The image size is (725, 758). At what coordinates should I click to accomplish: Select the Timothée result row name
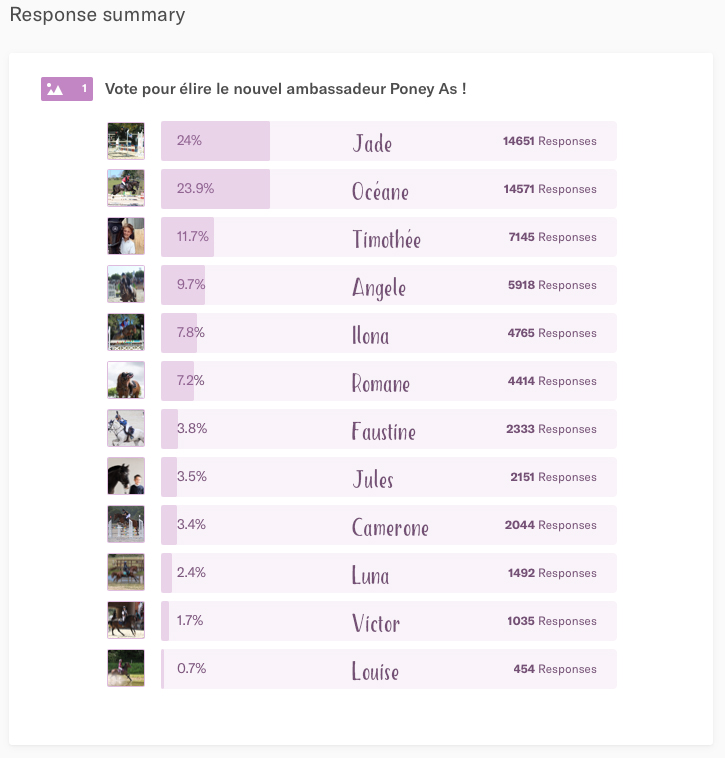coord(386,239)
